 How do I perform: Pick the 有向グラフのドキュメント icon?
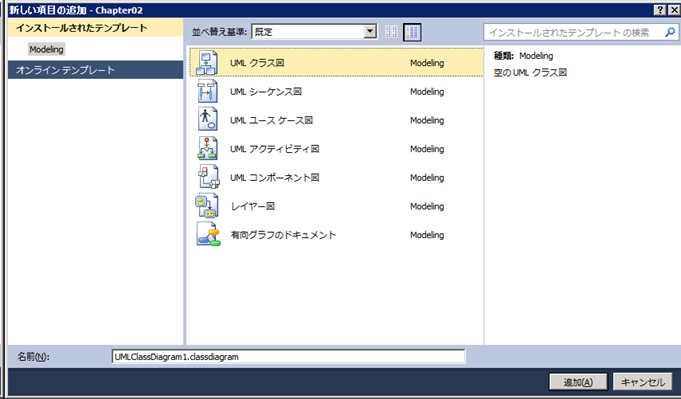(x=208, y=234)
